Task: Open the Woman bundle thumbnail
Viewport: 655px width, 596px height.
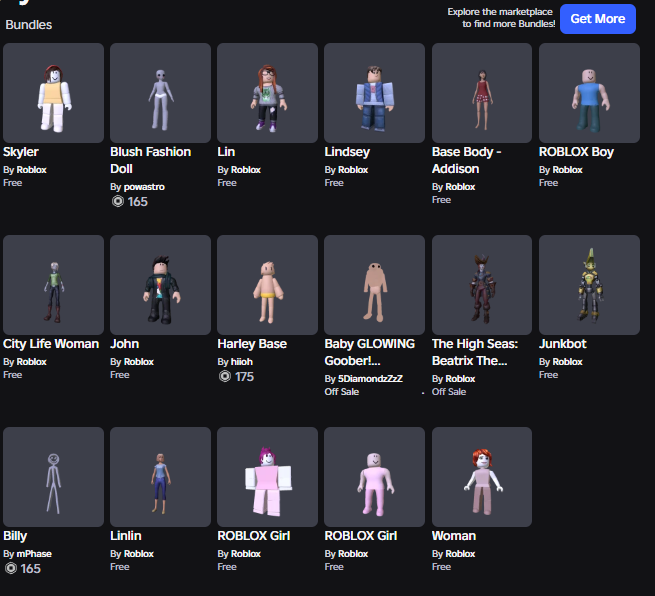Action: click(x=482, y=477)
